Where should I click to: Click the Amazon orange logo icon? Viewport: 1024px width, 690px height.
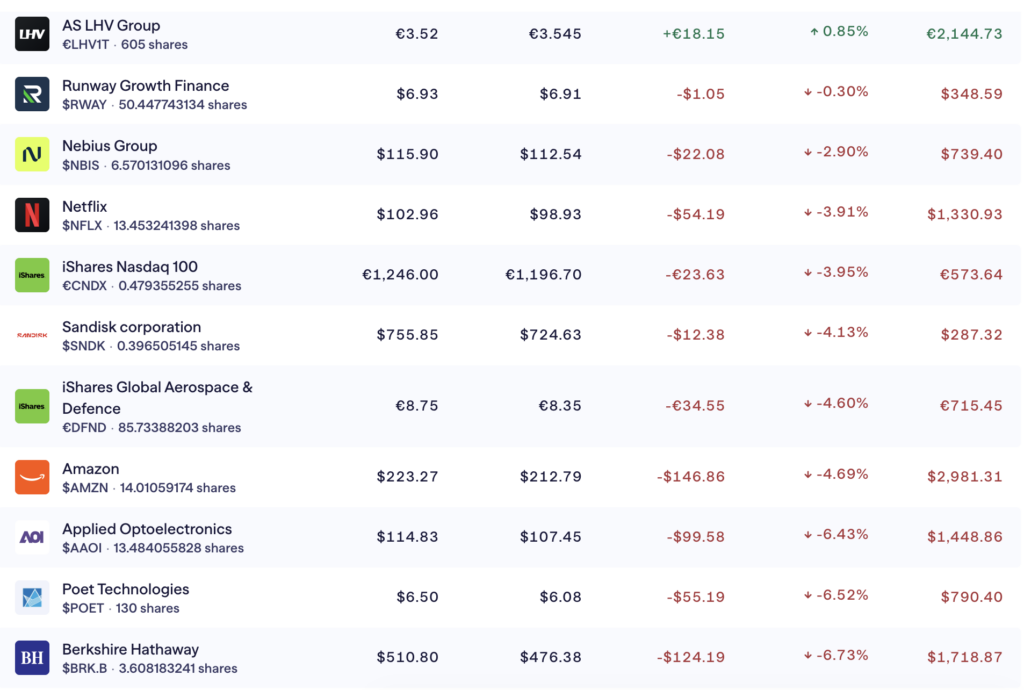[32, 477]
